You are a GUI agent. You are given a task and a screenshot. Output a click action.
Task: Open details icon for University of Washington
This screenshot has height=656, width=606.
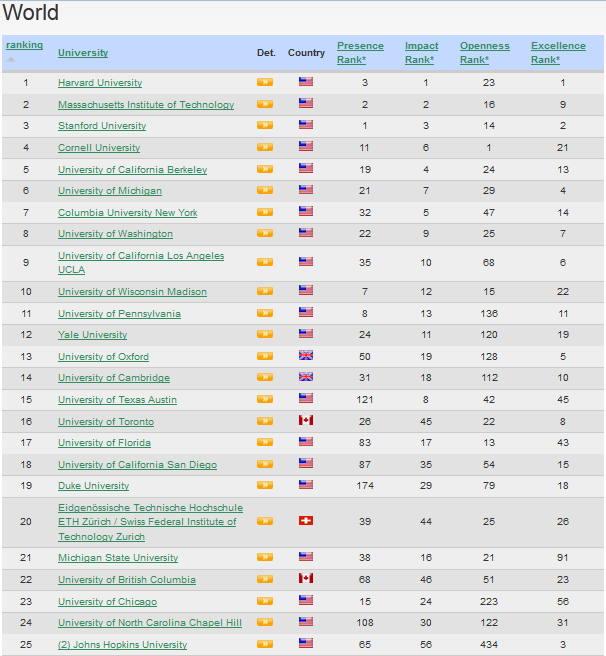tap(265, 233)
